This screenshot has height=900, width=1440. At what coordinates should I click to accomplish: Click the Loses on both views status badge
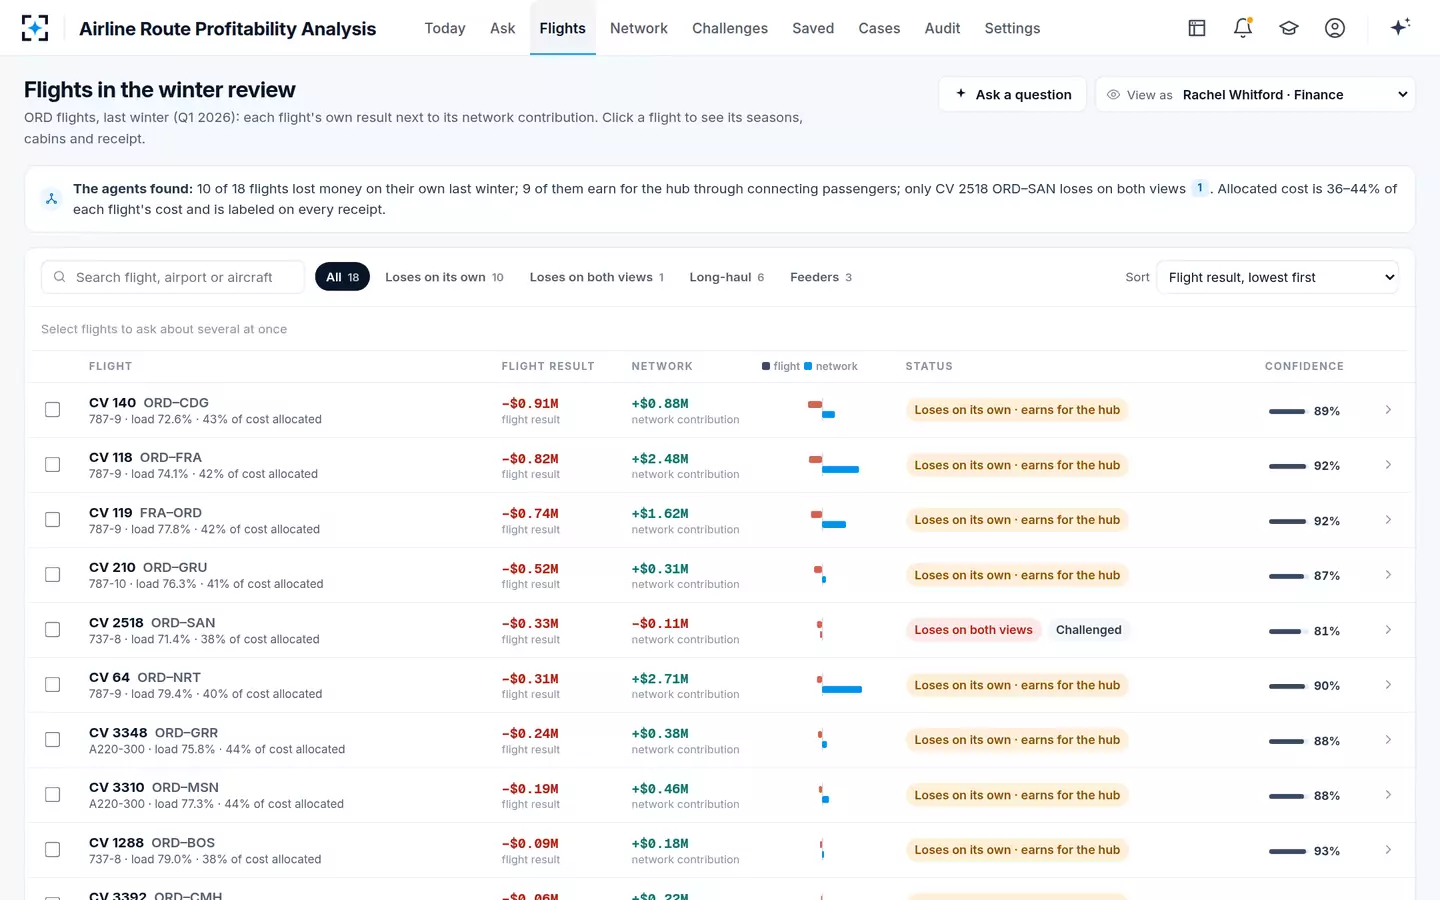(x=973, y=630)
